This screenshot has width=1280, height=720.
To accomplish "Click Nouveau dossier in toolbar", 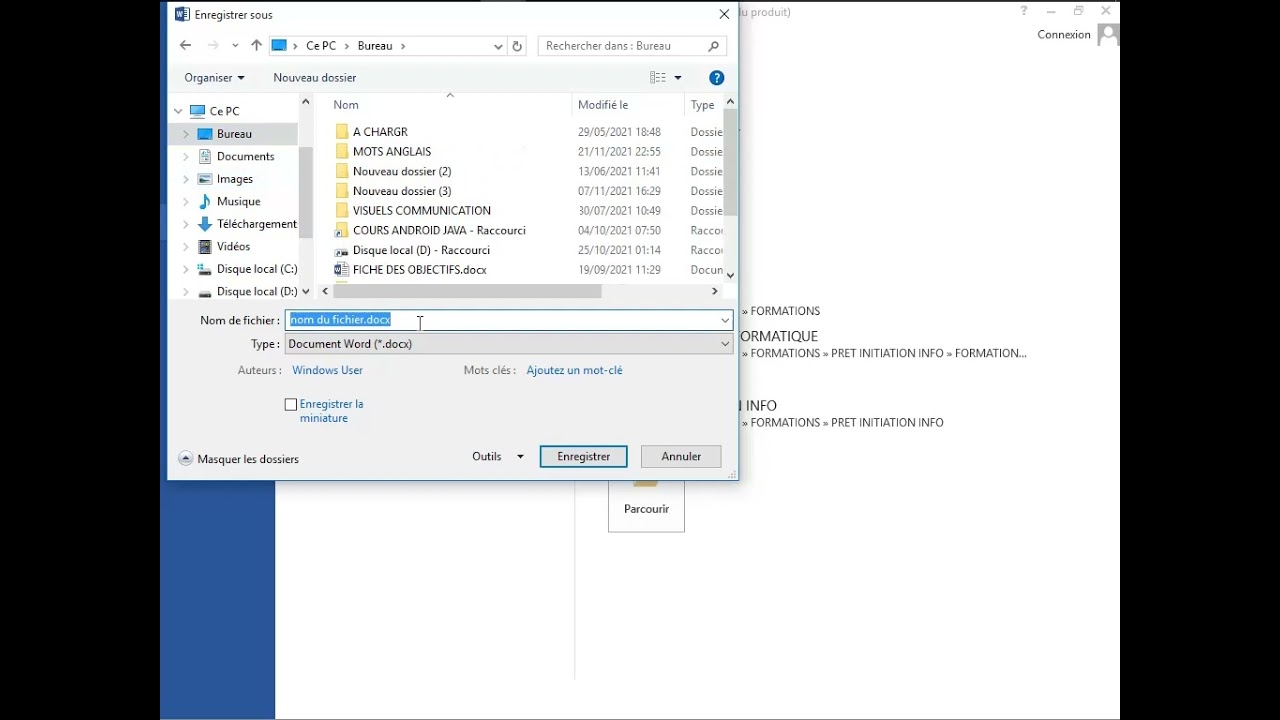I will coord(314,78).
